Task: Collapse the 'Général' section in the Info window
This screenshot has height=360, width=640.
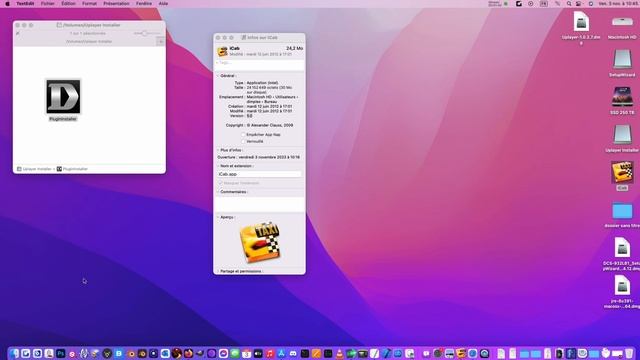Action: click(218, 76)
